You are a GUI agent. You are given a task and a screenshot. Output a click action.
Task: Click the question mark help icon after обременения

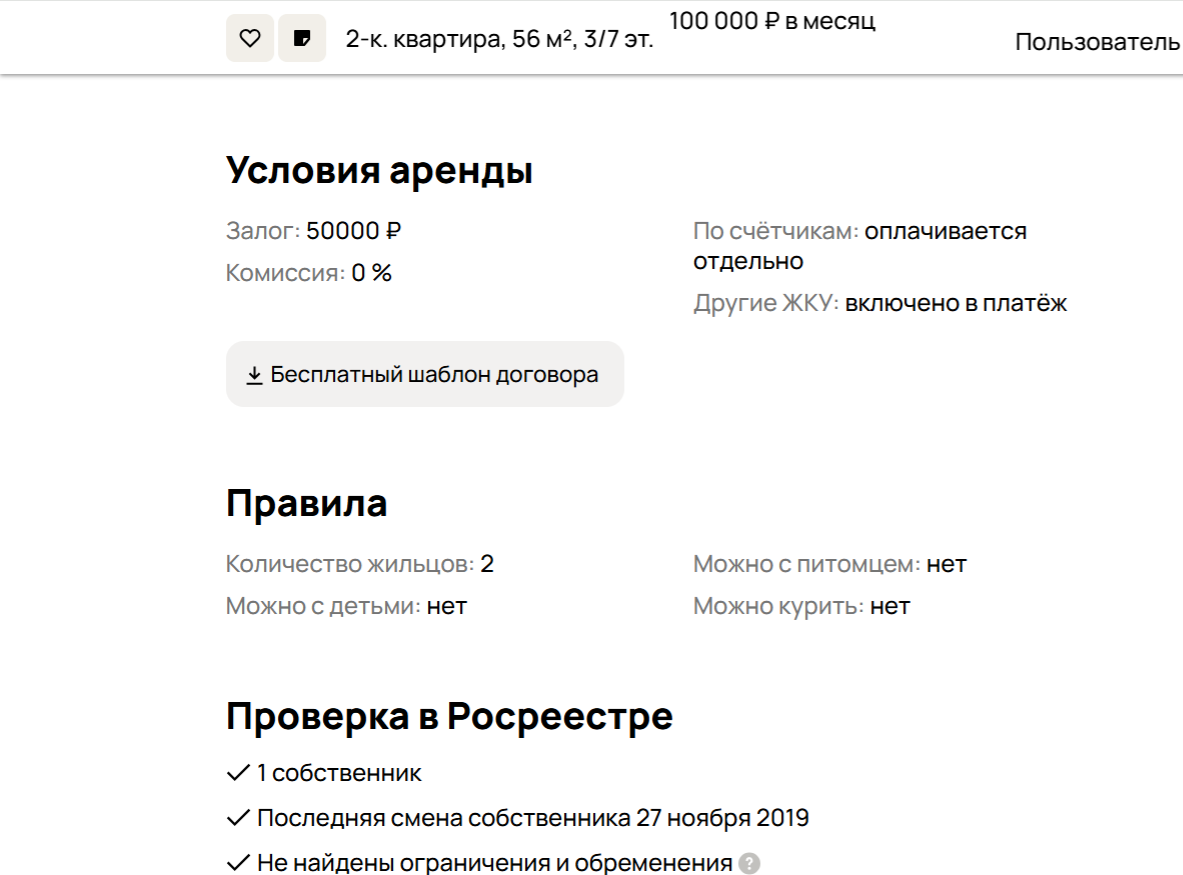[x=749, y=864]
